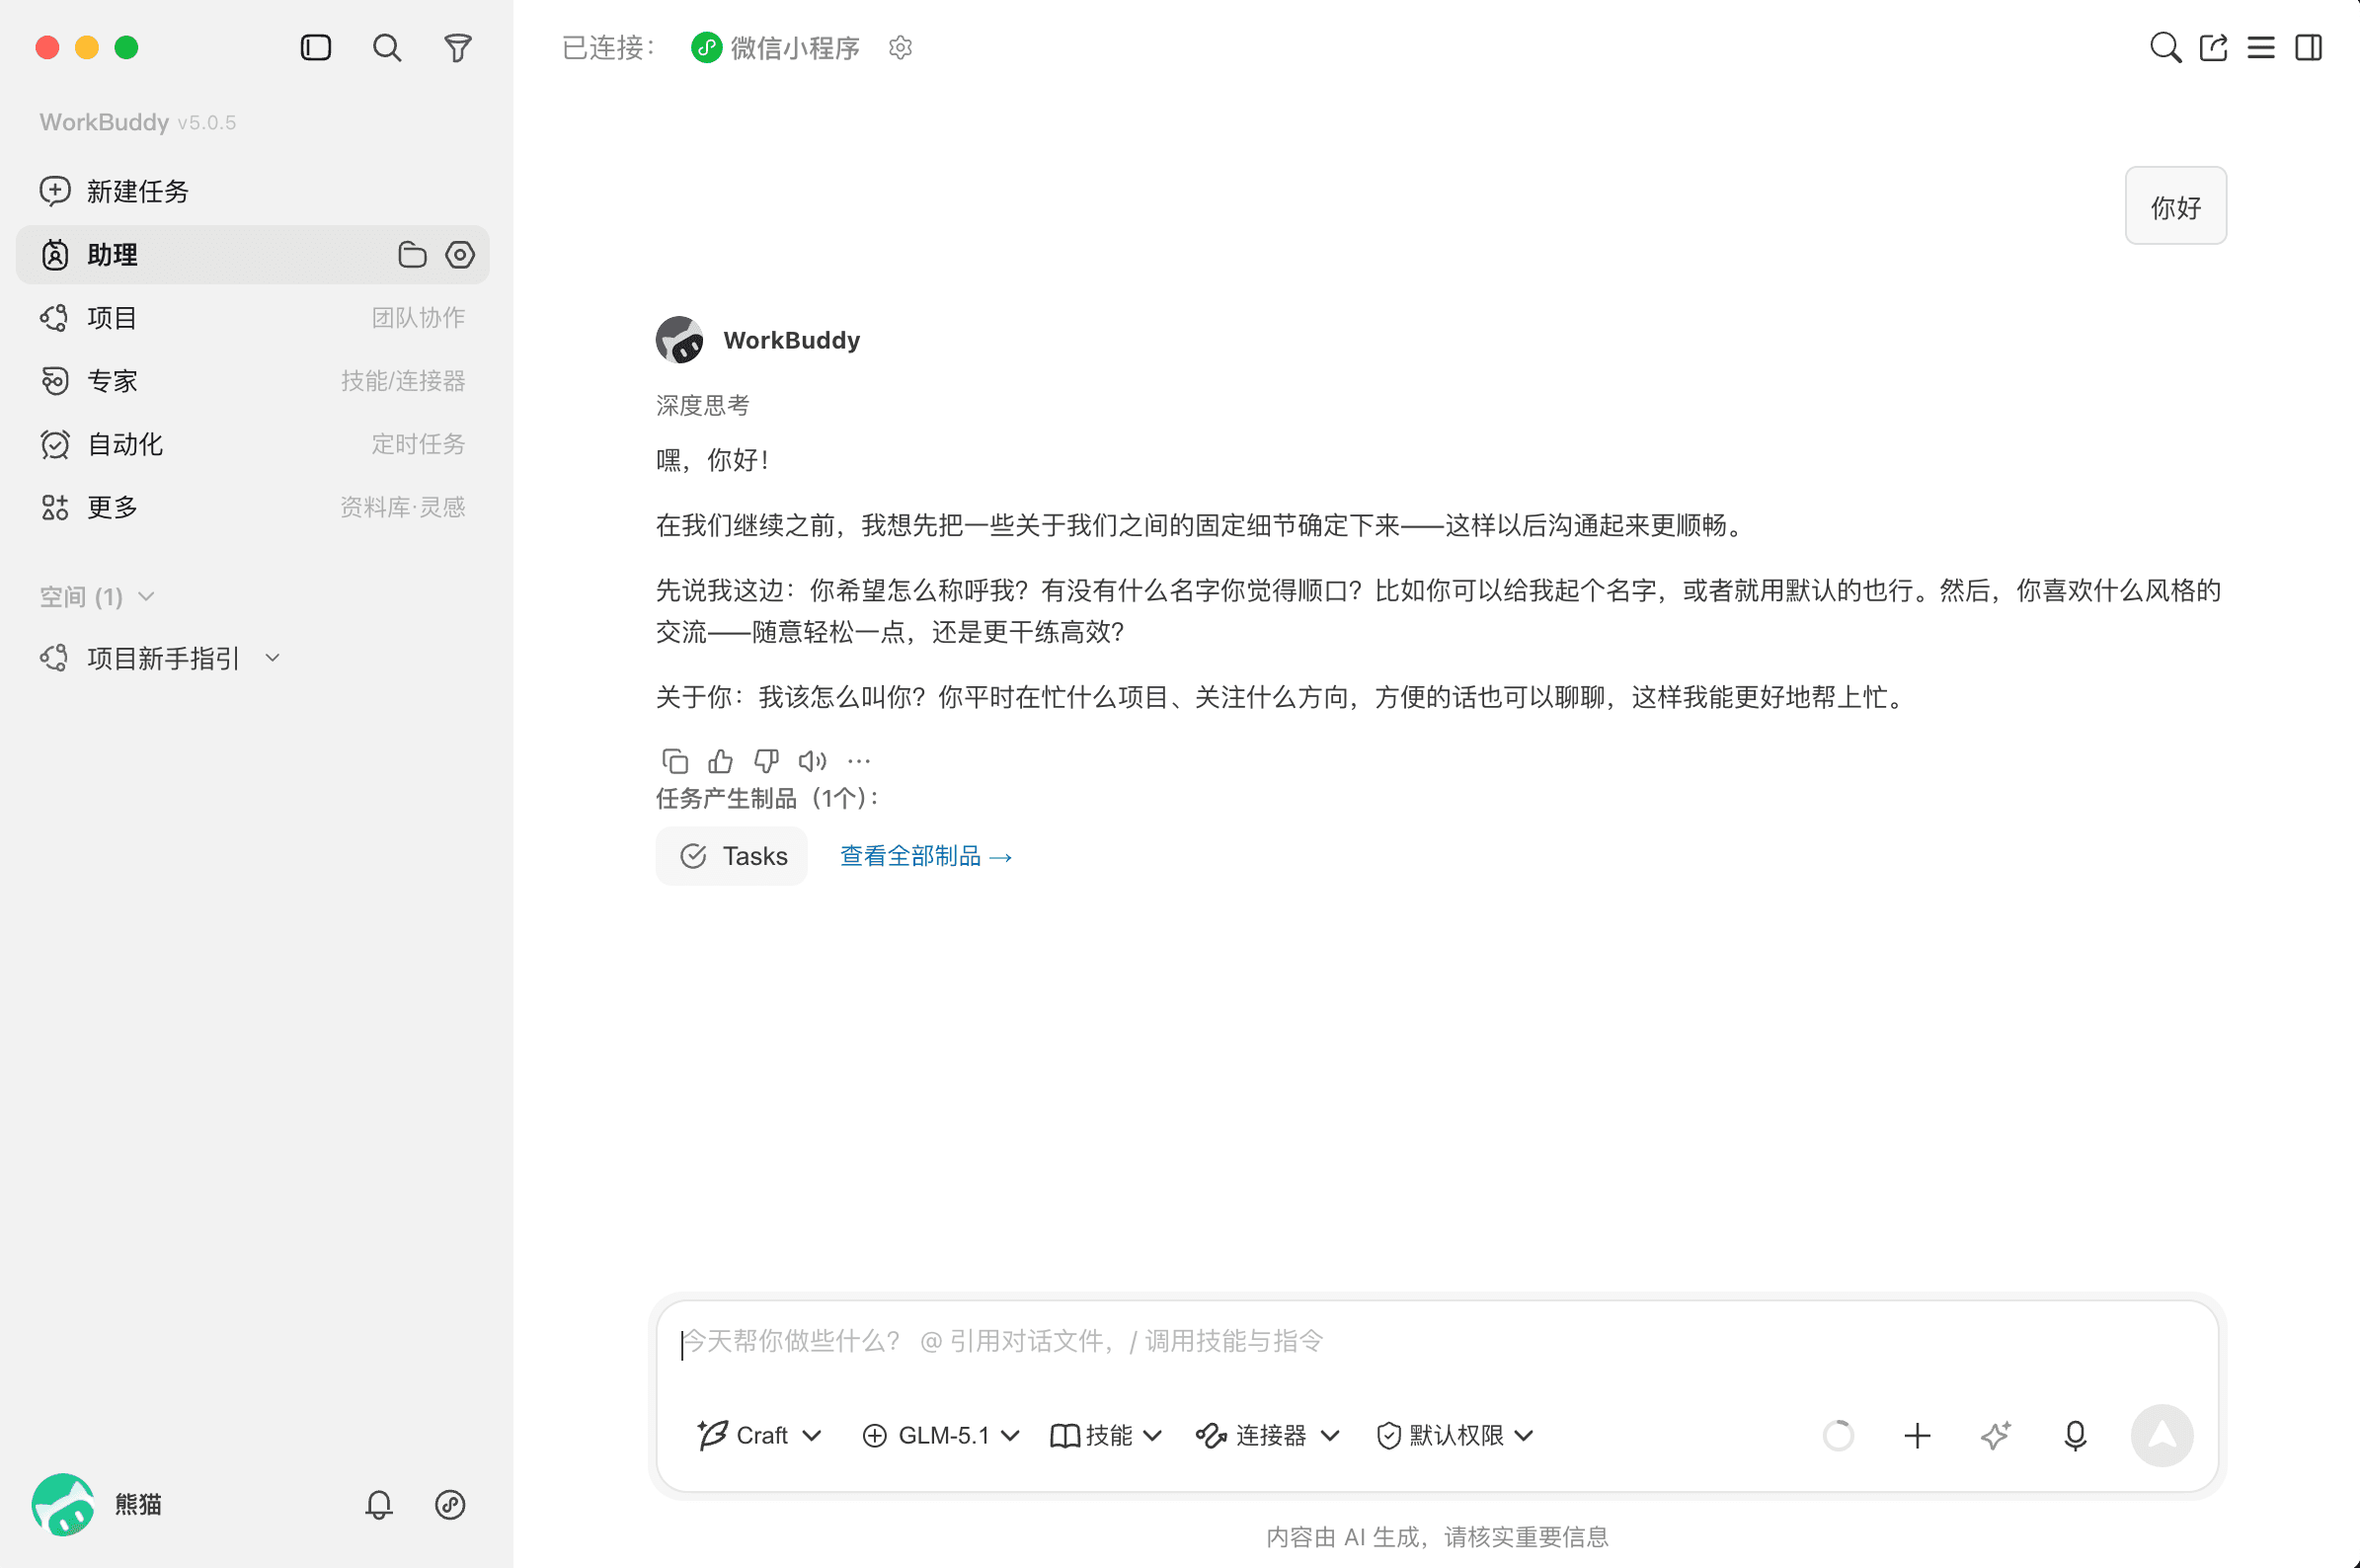This screenshot has height=1568, width=2360.
Task: Select 自动化 in sidebar
Action: click(252, 443)
